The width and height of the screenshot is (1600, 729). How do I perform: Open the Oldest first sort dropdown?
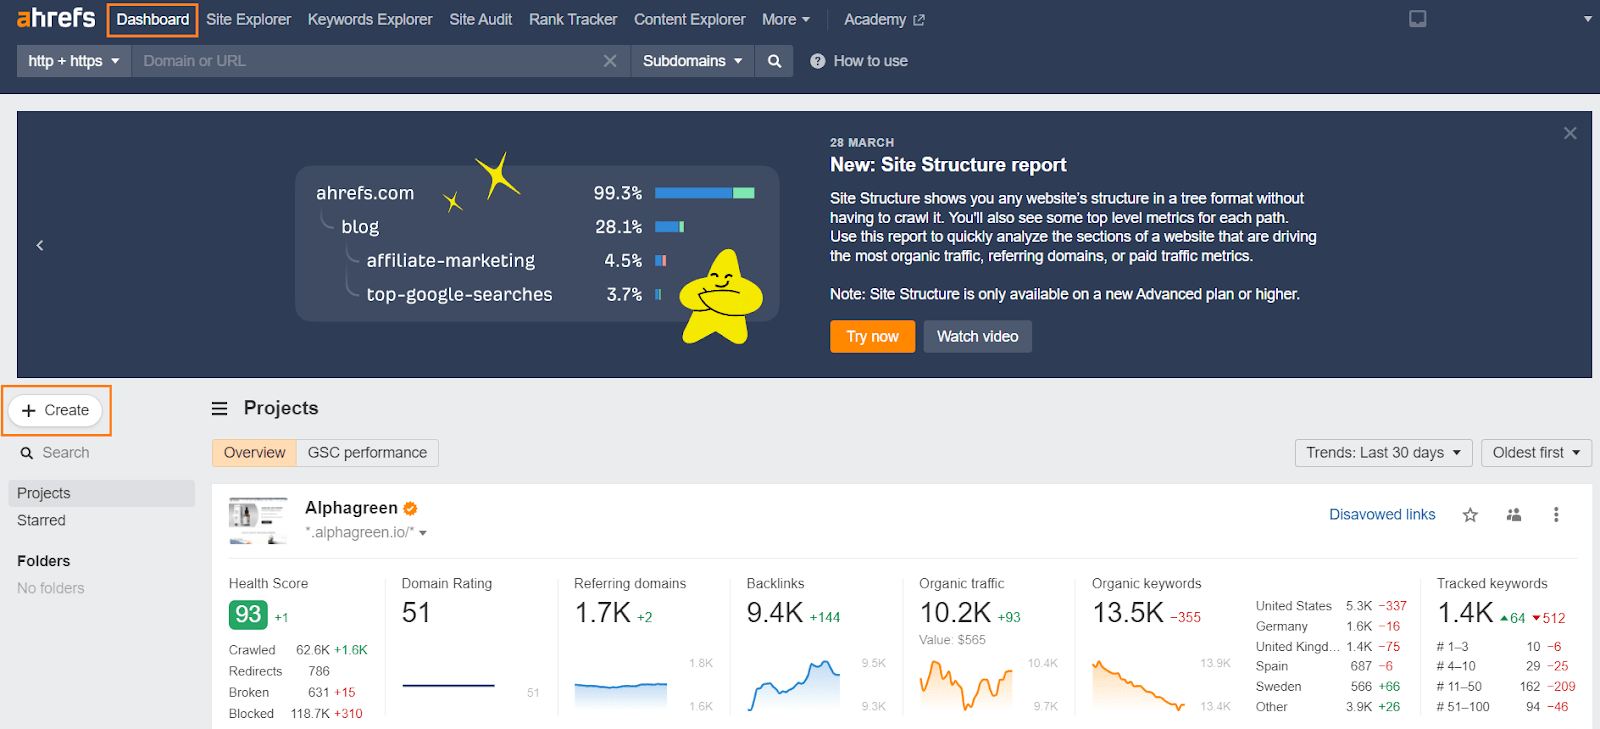pyautogui.click(x=1536, y=453)
